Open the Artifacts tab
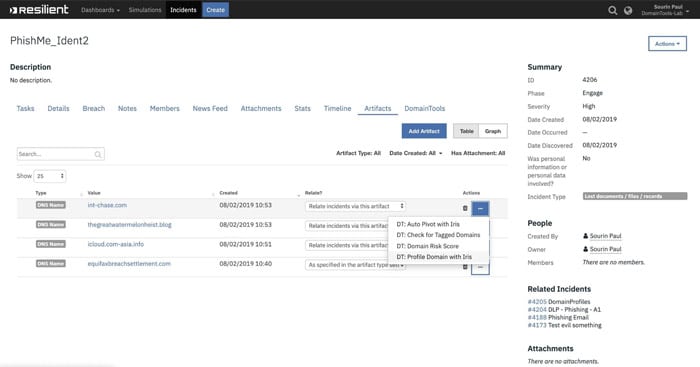 [x=378, y=108]
